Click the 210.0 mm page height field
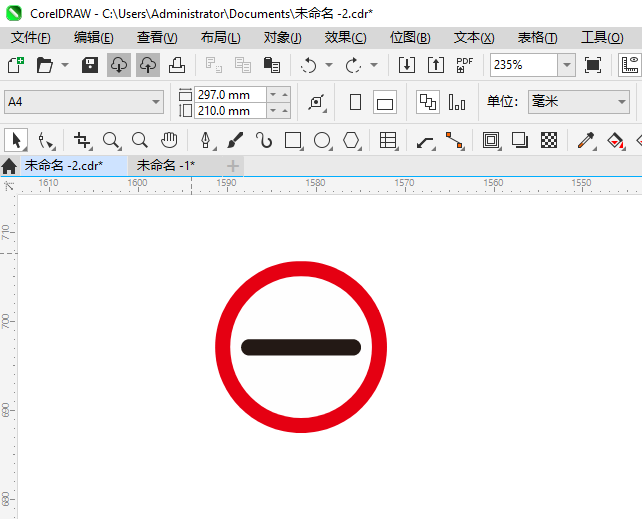Image resolution: width=642 pixels, height=519 pixels. (230, 111)
